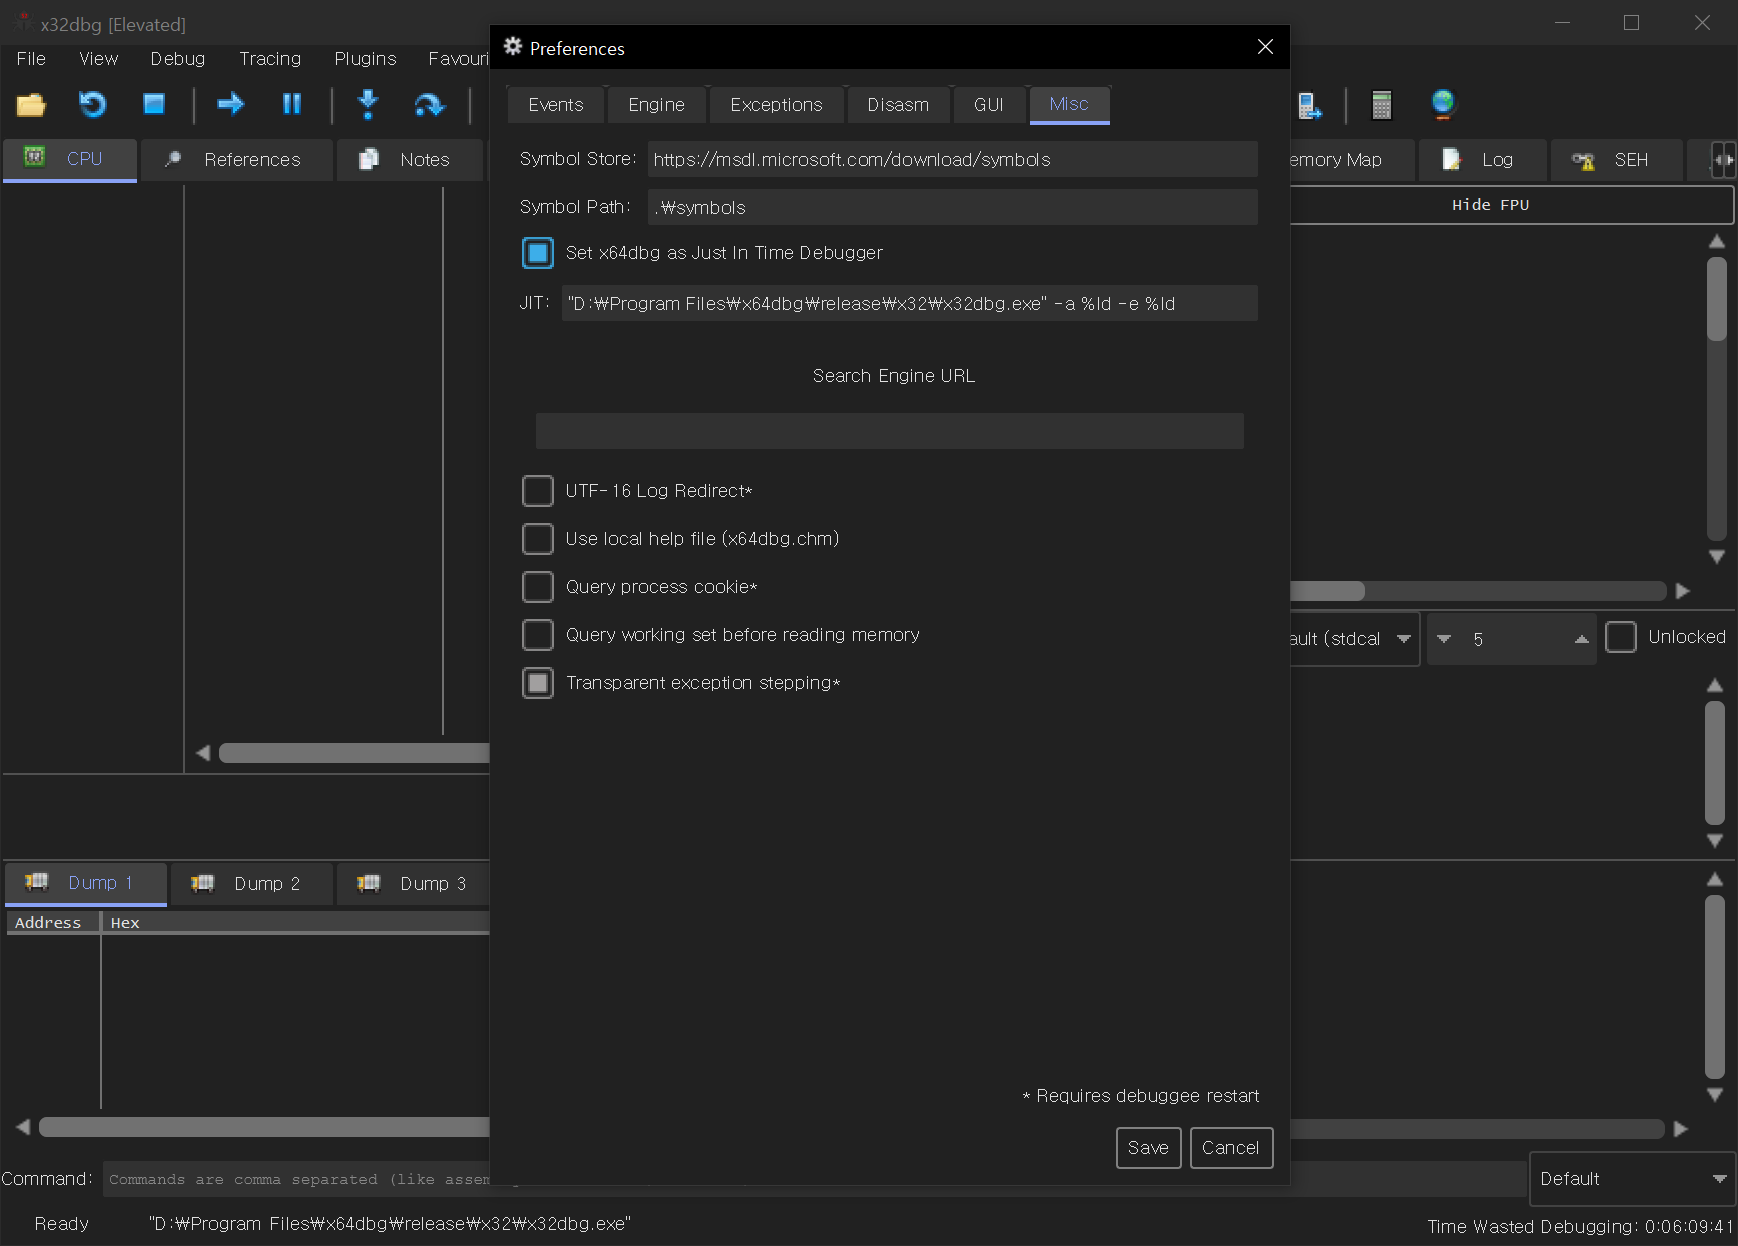Click the Run arrow icon
The width and height of the screenshot is (1738, 1246).
(x=230, y=104)
